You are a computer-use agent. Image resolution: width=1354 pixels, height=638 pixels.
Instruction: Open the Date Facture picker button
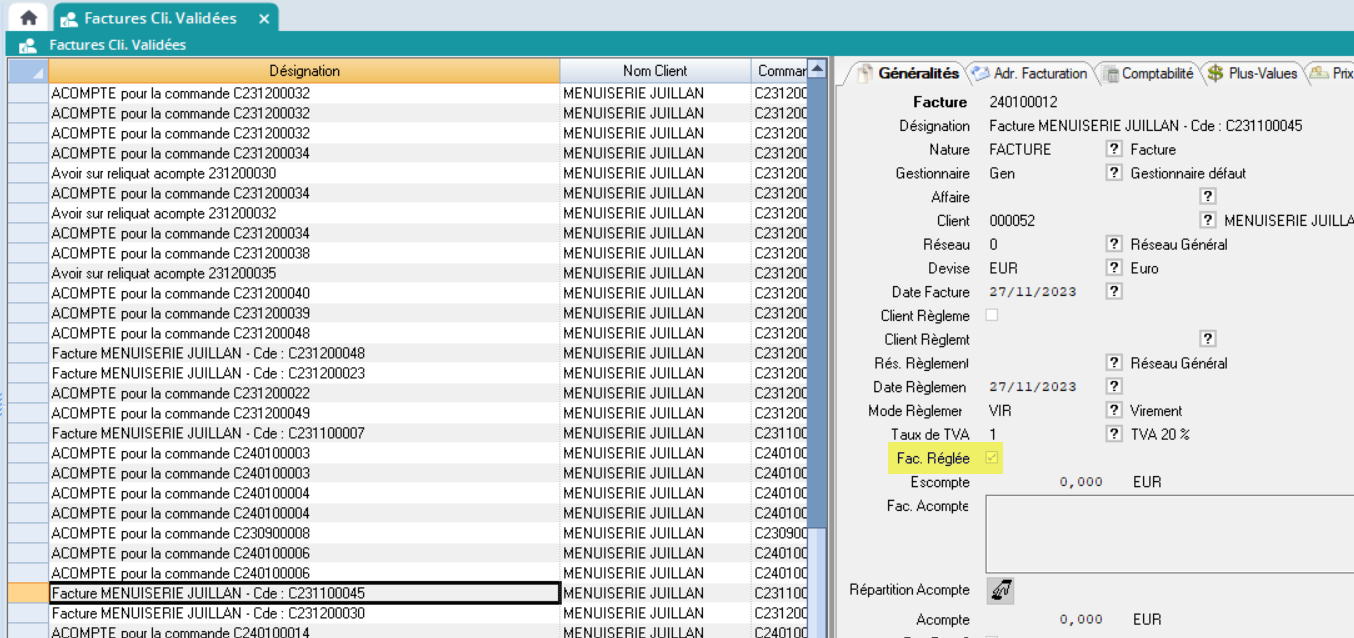(x=1114, y=292)
